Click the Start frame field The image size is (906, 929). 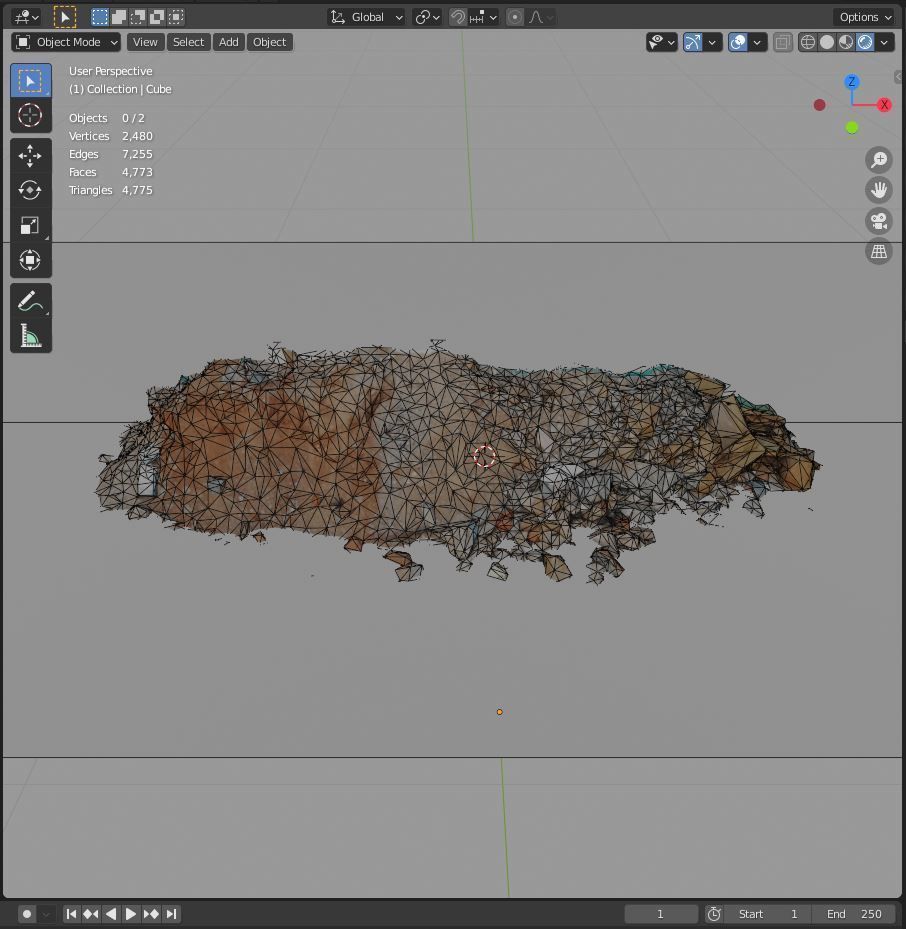(767, 914)
